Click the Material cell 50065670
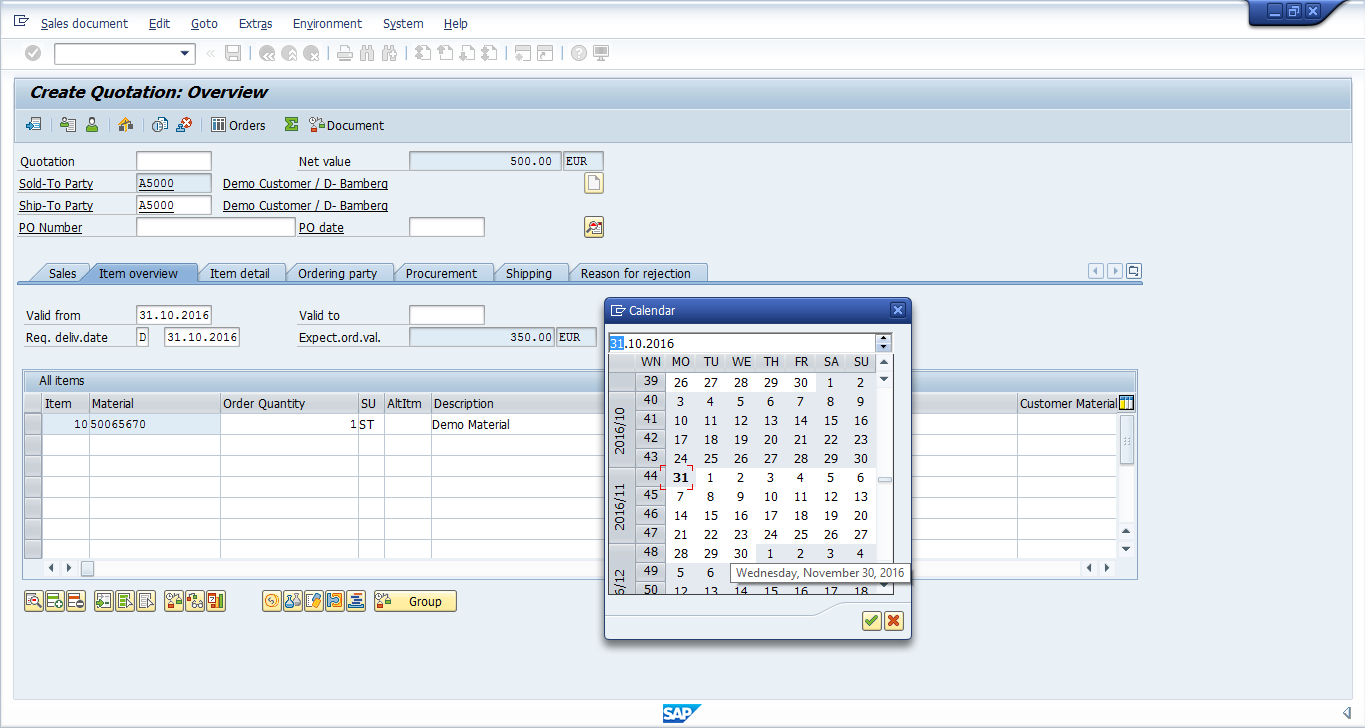This screenshot has height=728, width=1365. (155, 424)
